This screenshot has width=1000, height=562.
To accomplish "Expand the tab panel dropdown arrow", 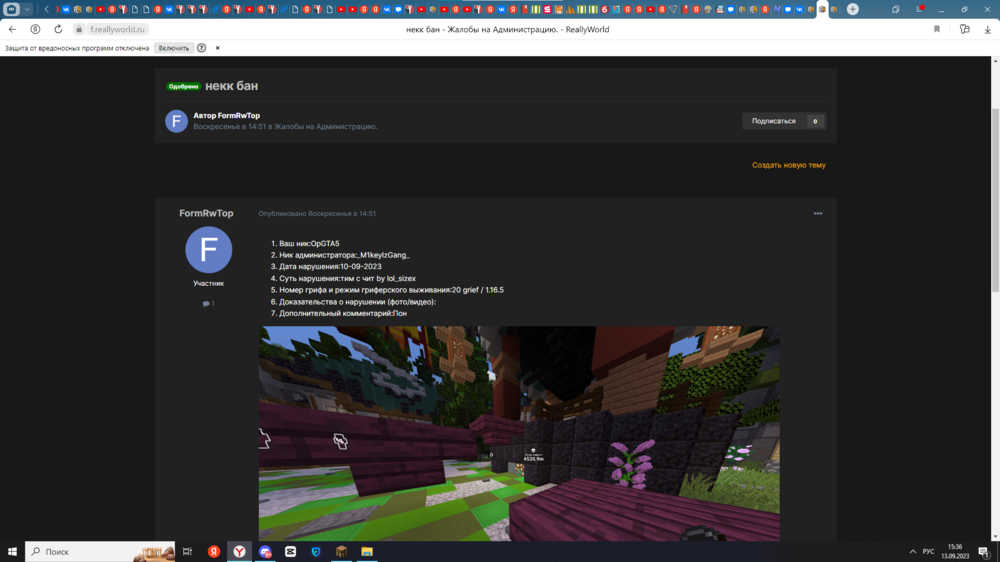I will click(x=27, y=10).
